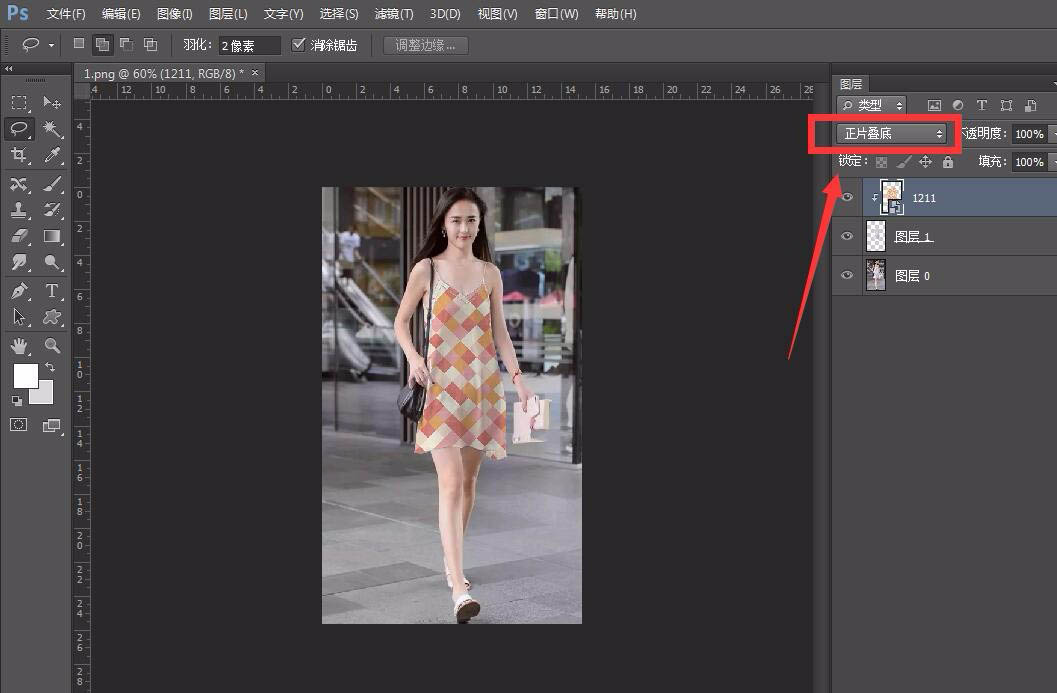Select the Type tool
The height and width of the screenshot is (693, 1057).
pos(52,291)
